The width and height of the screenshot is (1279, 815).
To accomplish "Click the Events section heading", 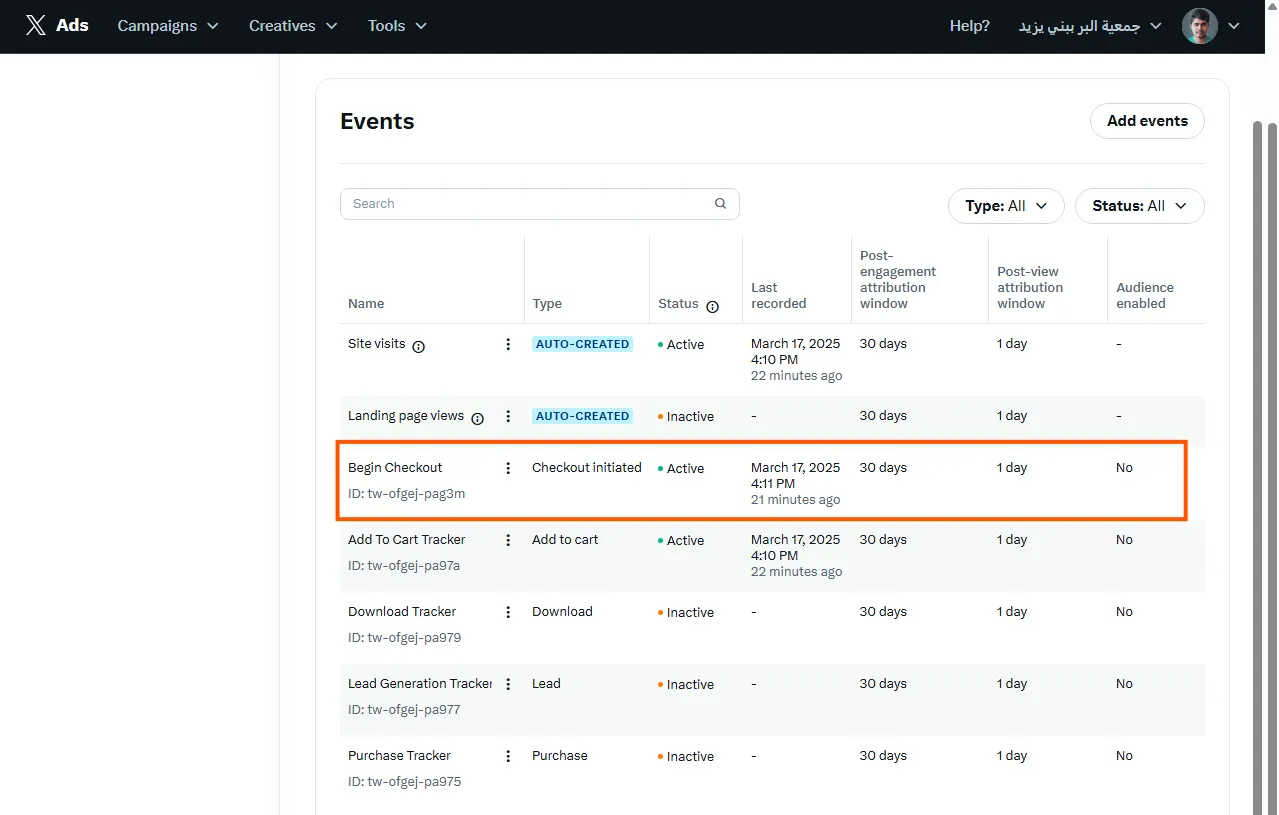I will click(377, 122).
